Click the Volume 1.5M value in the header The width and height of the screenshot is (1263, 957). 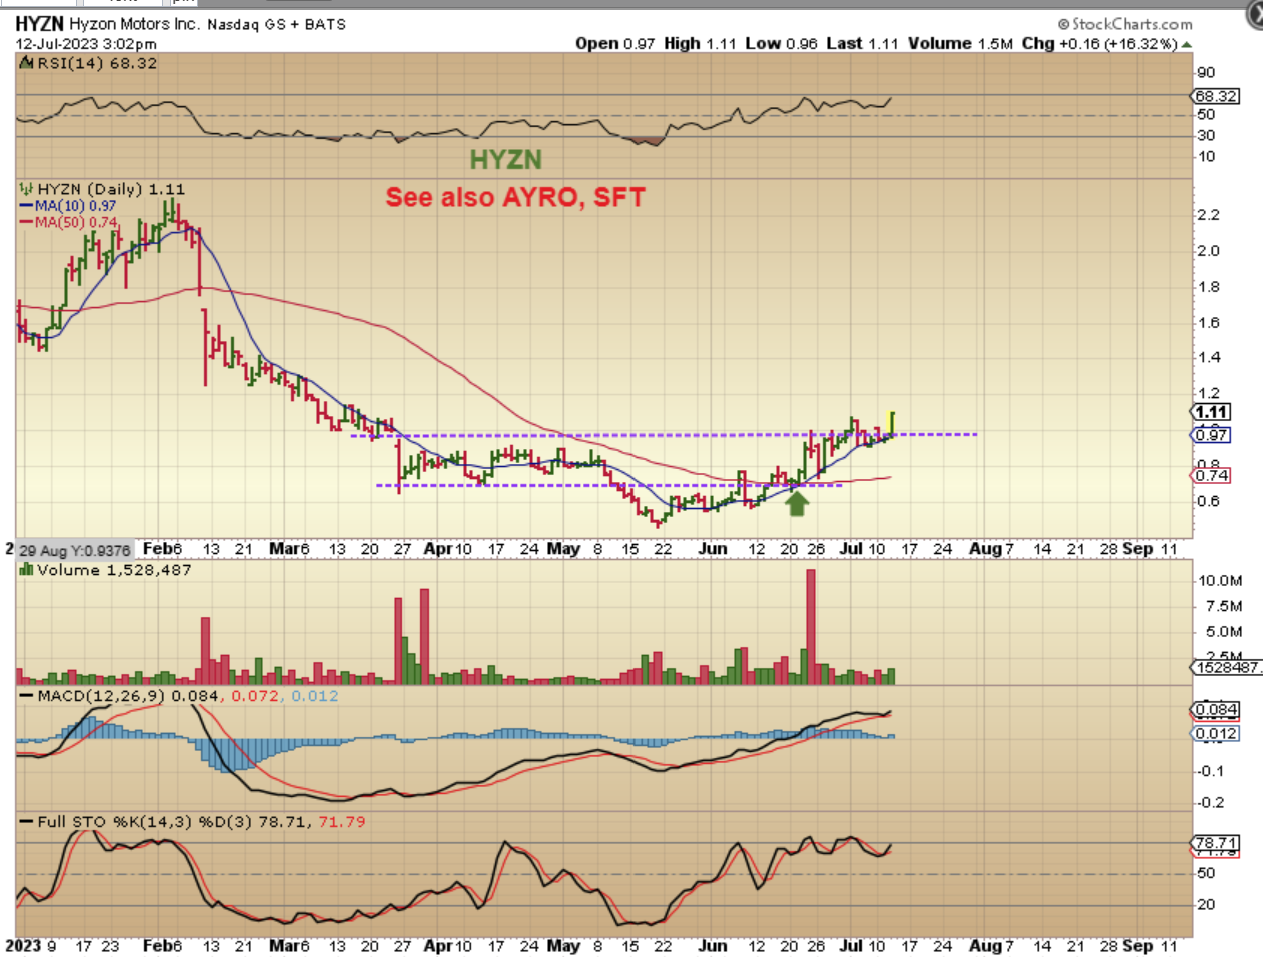pyautogui.click(x=960, y=43)
